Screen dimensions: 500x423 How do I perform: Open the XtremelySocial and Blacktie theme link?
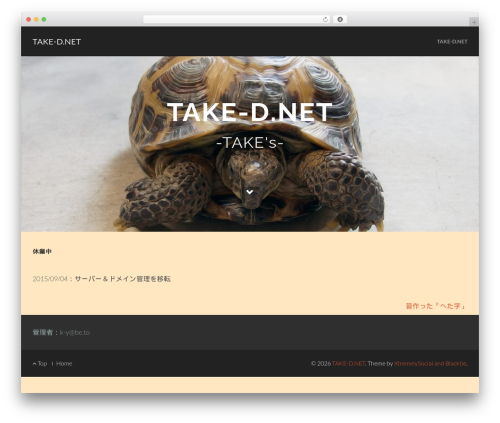tap(430, 363)
